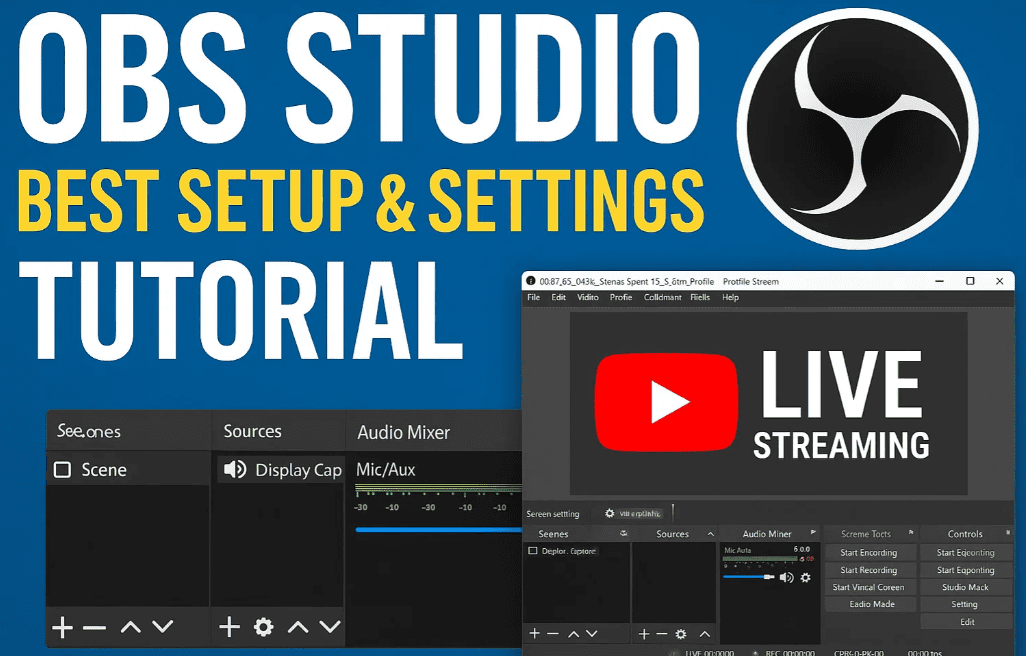The image size is (1026, 656).
Task: Add a new scene with the plus icon
Action: (60, 627)
